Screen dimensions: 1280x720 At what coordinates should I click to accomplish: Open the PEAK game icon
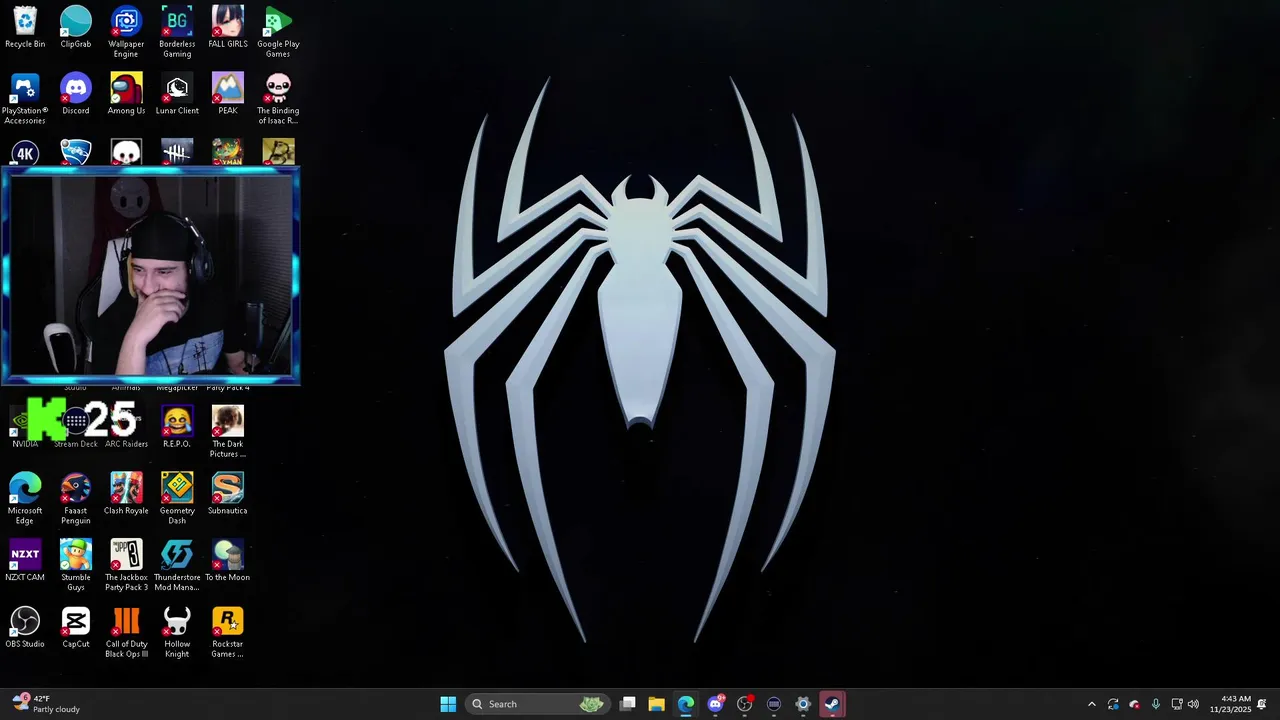coord(228,94)
